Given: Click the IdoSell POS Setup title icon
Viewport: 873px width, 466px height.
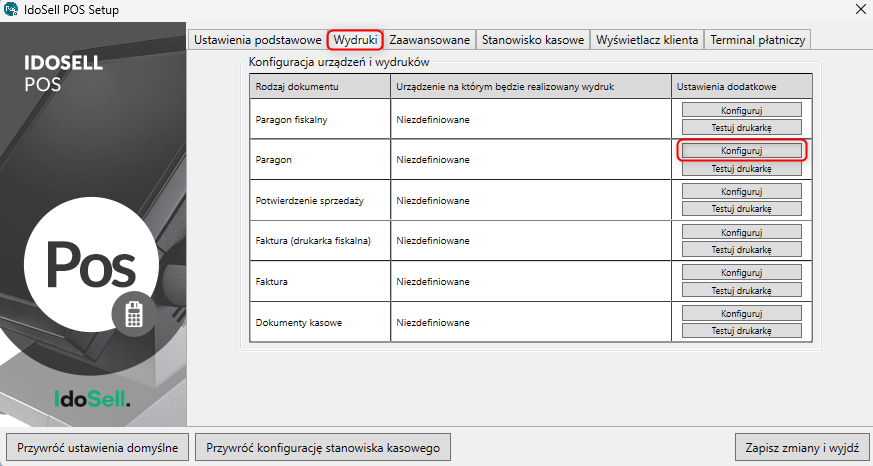Looking at the screenshot, I should tap(11, 9).
